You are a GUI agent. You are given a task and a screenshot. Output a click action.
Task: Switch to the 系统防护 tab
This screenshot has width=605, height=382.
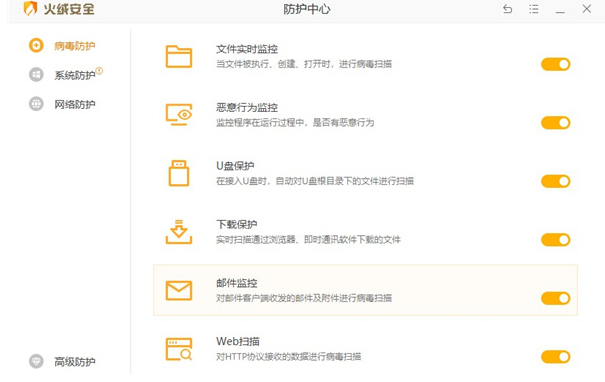point(74,75)
